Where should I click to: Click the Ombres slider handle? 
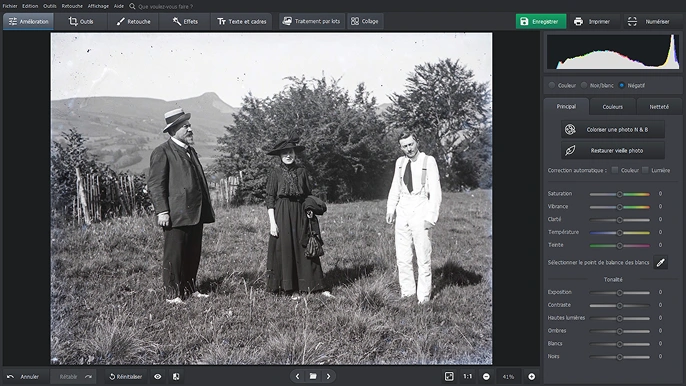coord(620,331)
